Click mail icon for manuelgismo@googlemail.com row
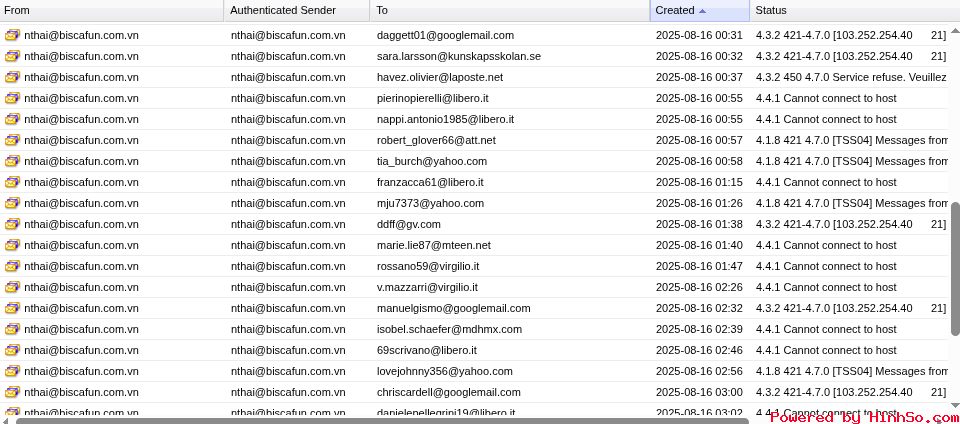This screenshot has height=424, width=960. pyautogui.click(x=12, y=308)
